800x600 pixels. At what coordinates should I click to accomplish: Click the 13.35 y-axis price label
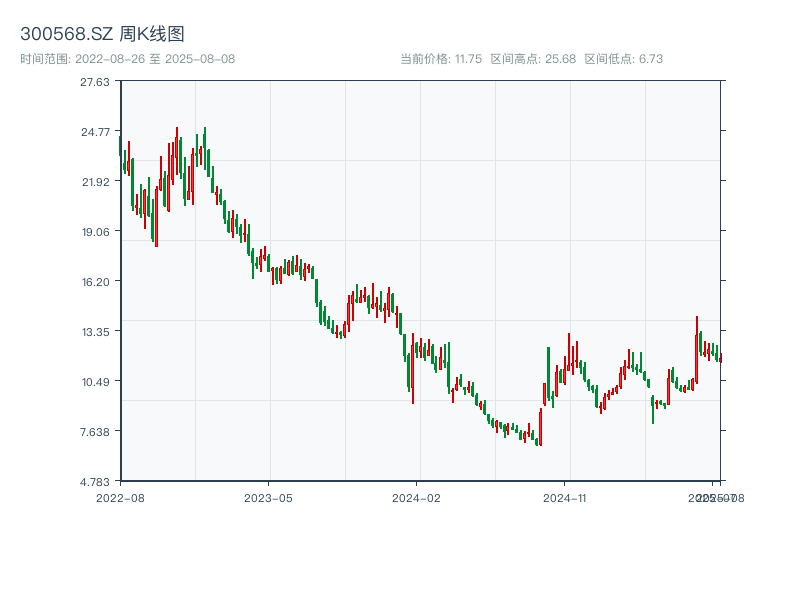96,332
